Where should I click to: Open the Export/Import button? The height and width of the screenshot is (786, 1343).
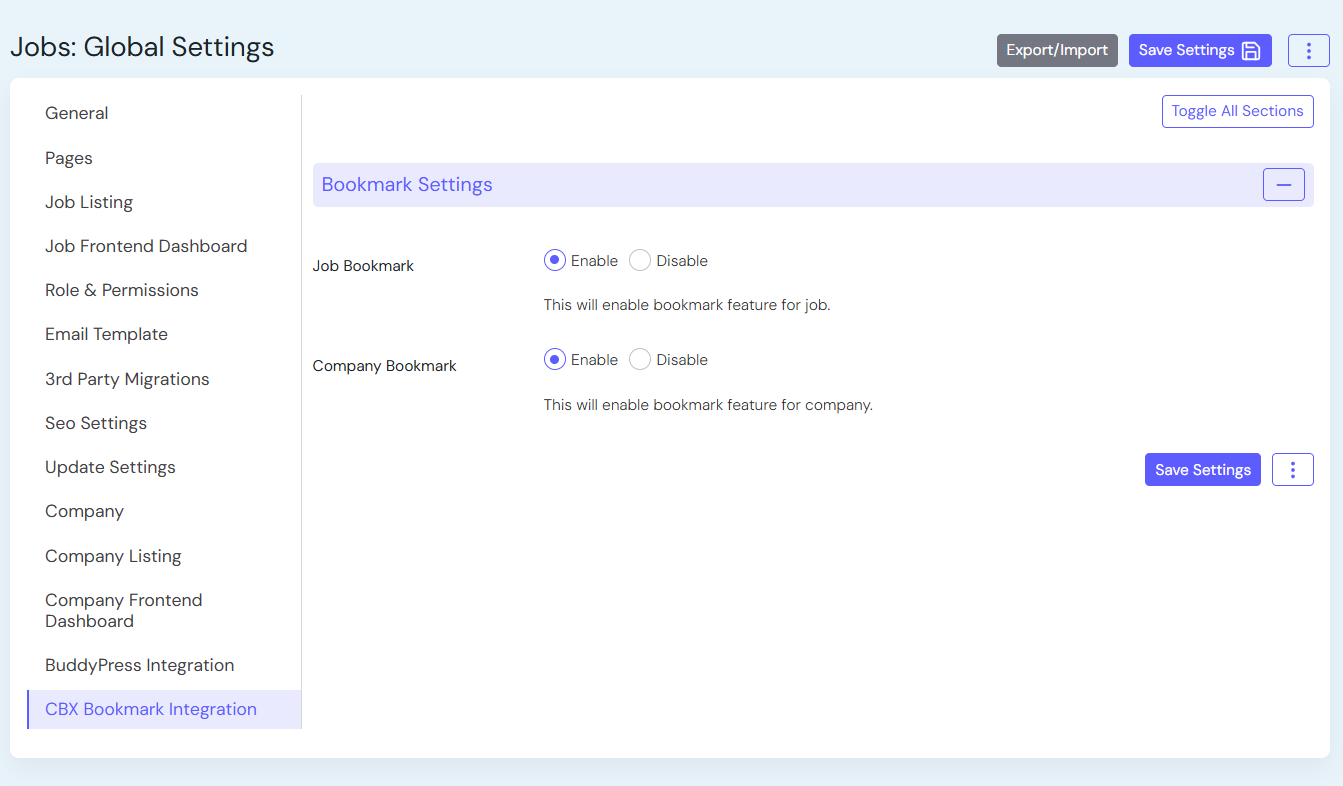1057,51
